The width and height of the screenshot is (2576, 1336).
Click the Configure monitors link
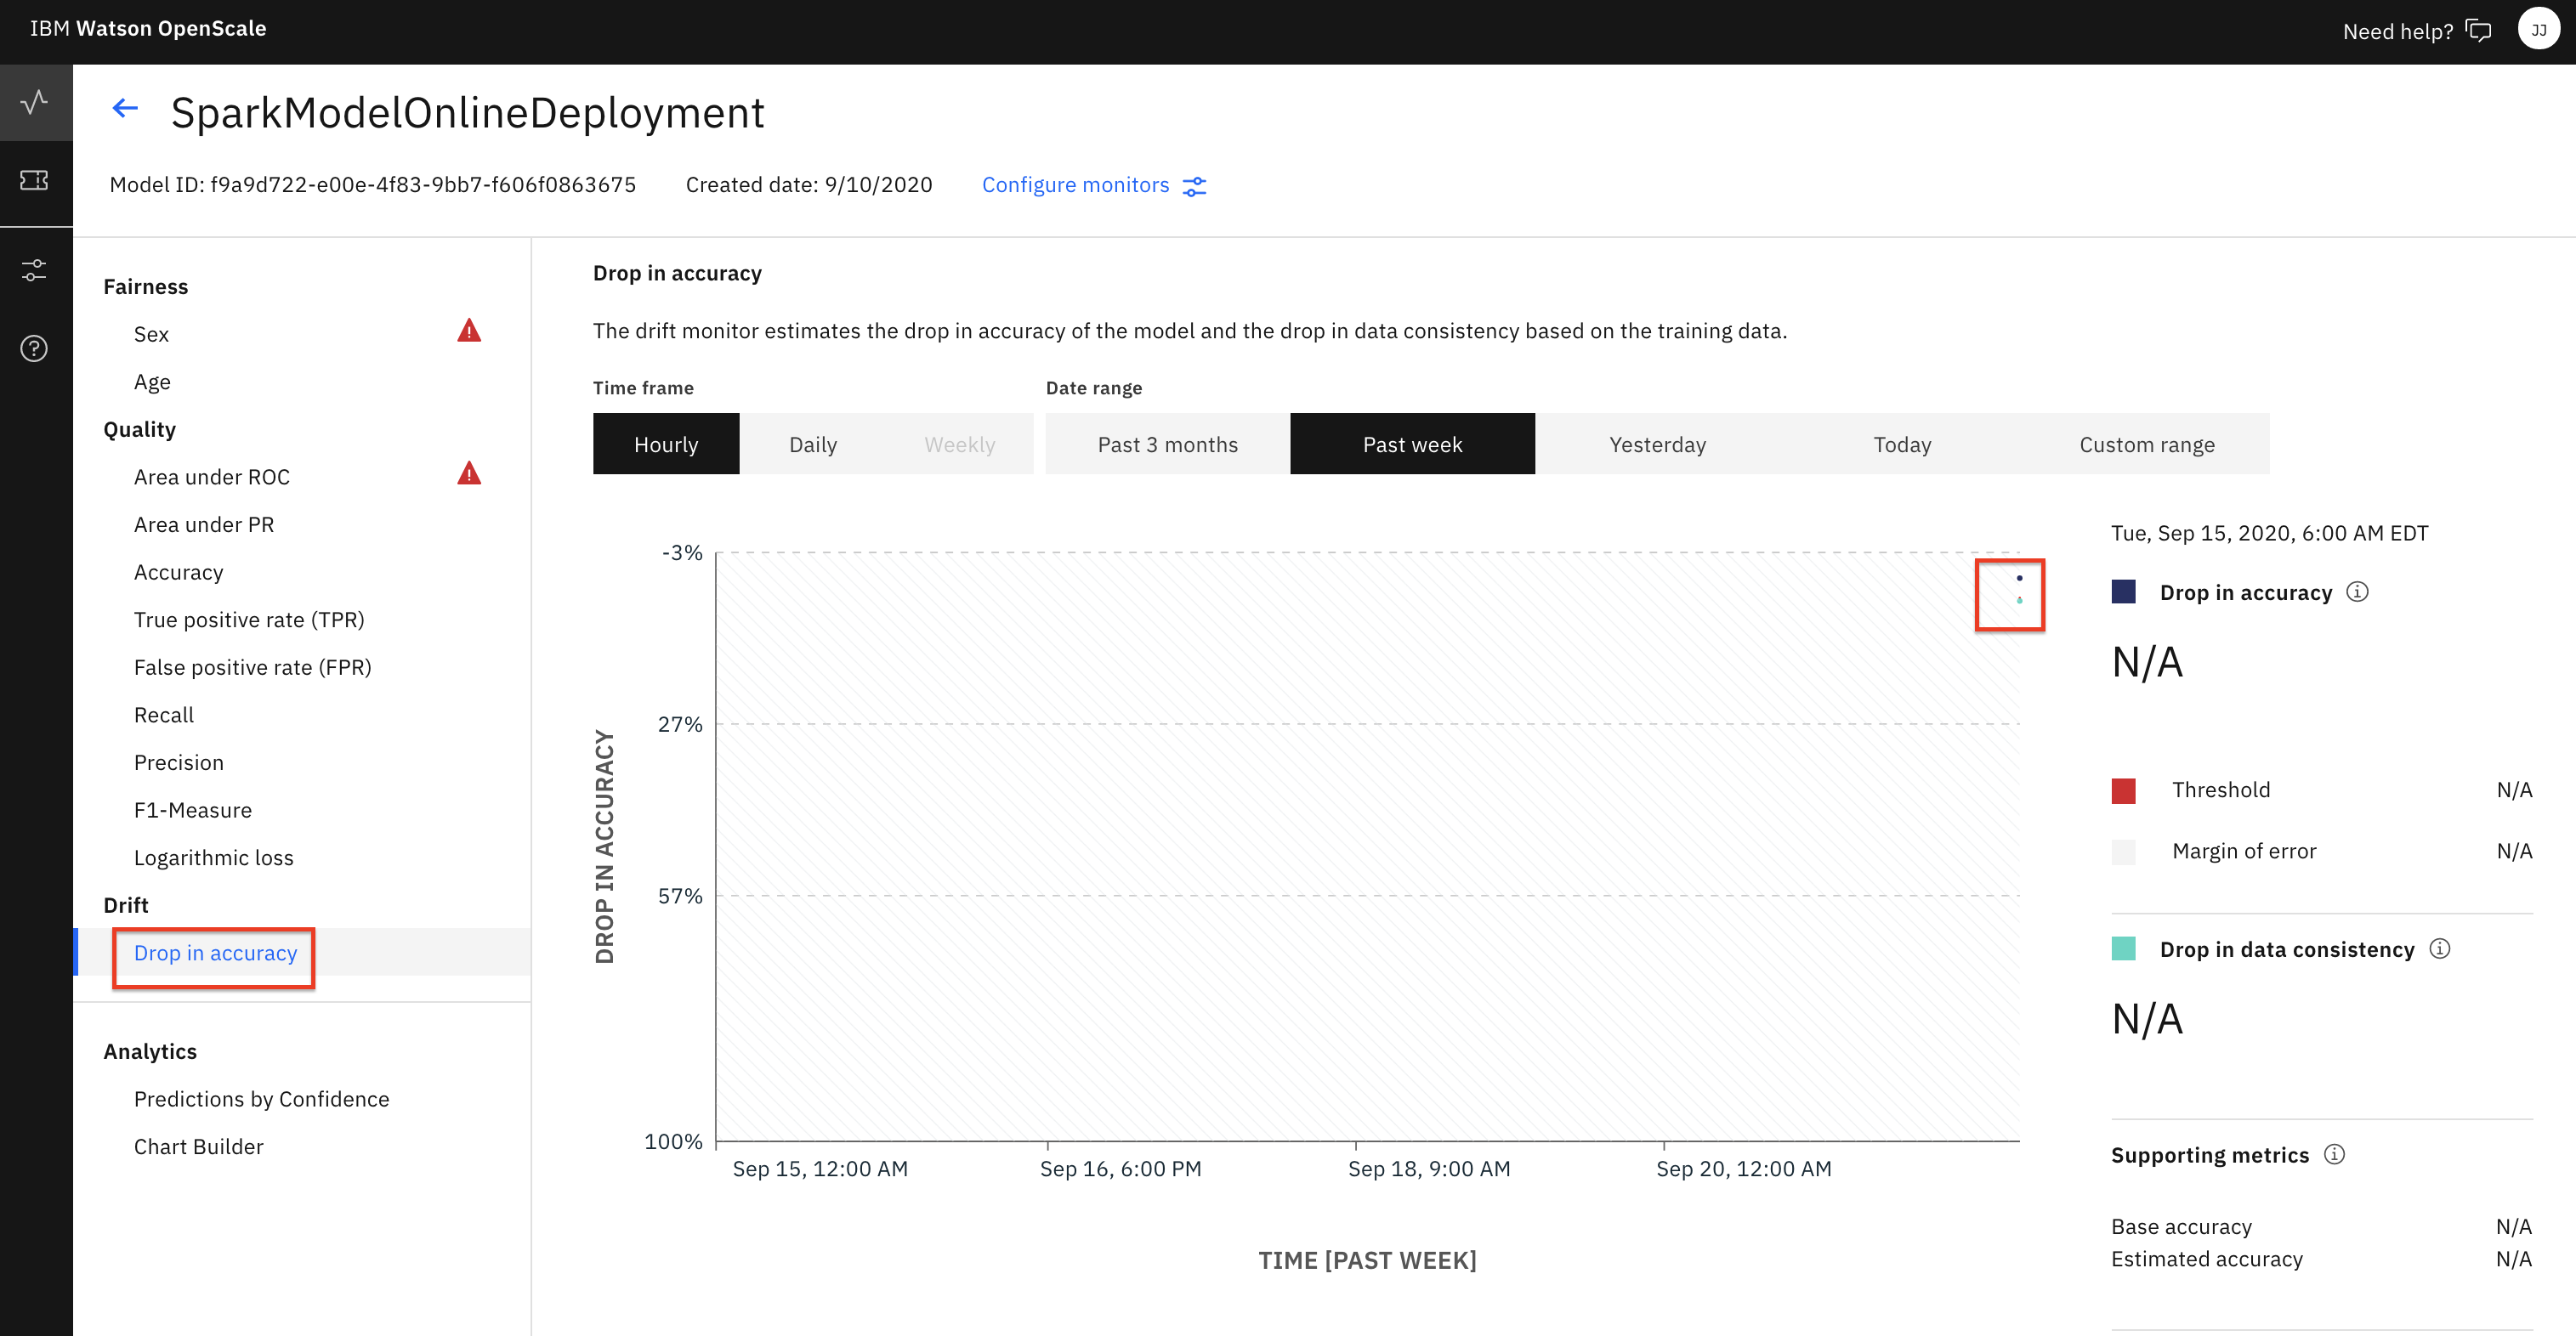[x=1076, y=185]
